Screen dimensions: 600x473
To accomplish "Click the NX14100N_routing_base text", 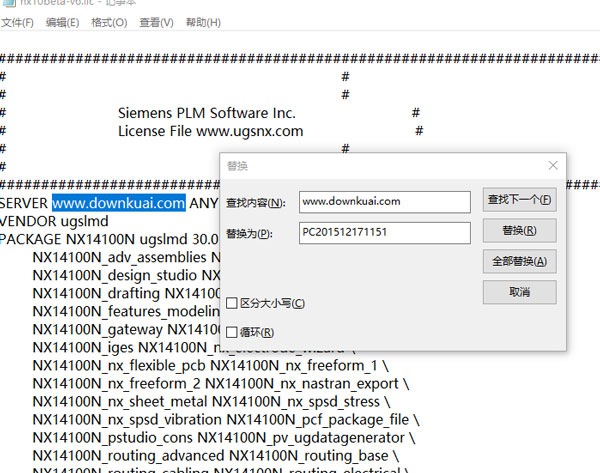I will tap(309, 455).
